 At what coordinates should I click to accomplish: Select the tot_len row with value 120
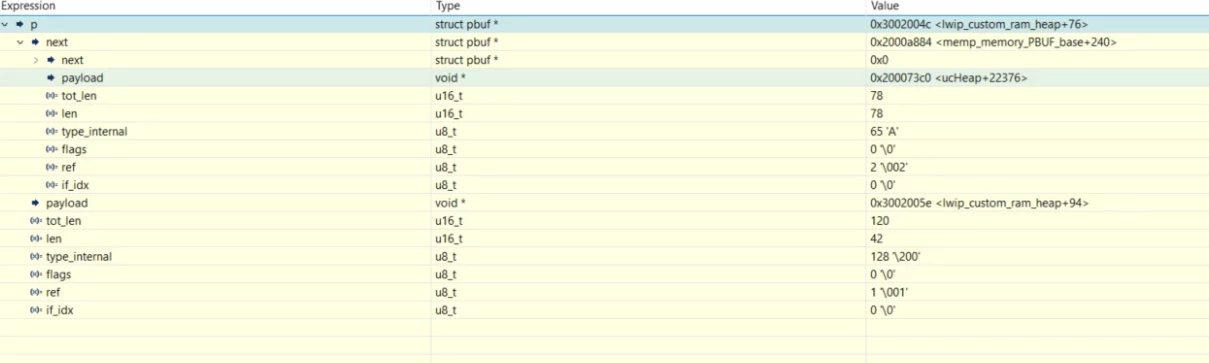tap(604, 221)
